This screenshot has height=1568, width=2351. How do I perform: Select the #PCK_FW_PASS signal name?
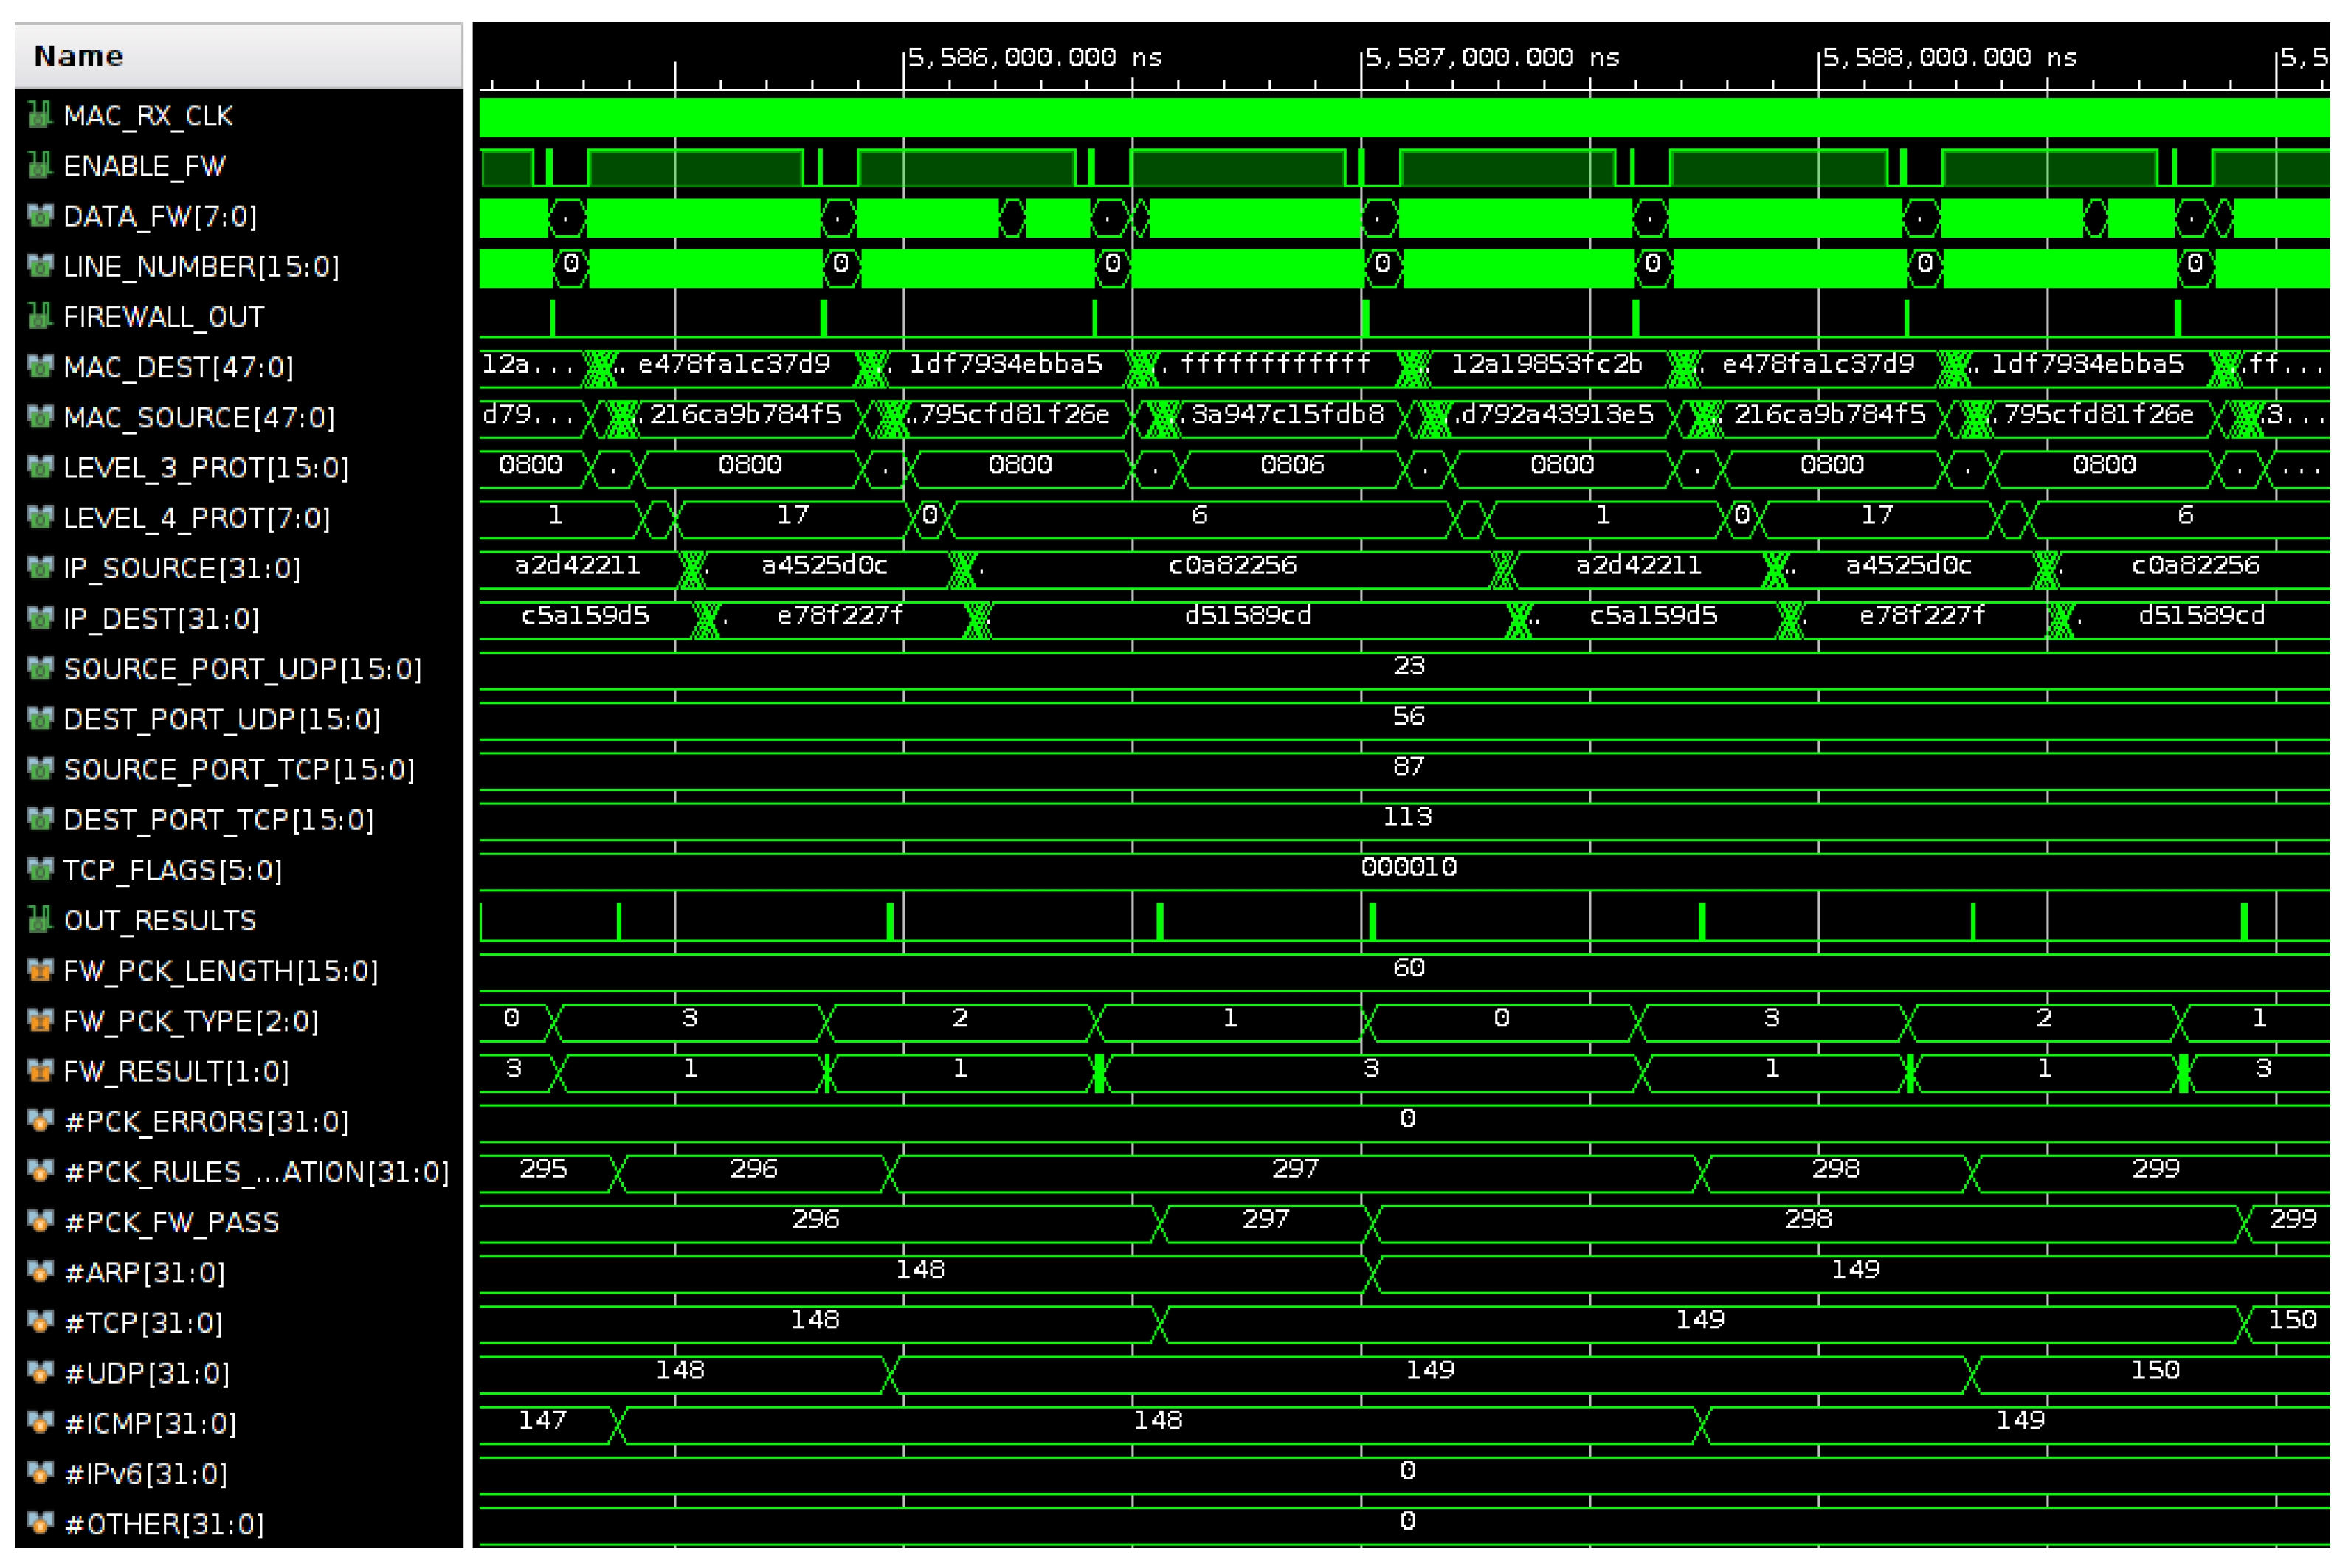pos(171,1222)
